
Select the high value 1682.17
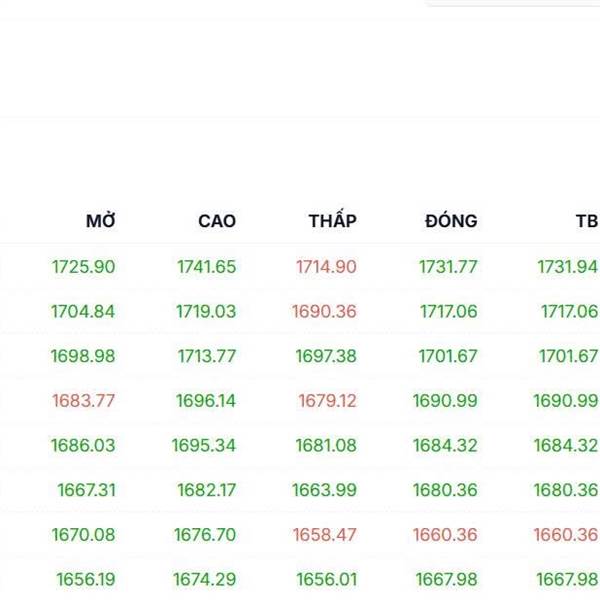pyautogui.click(x=207, y=490)
